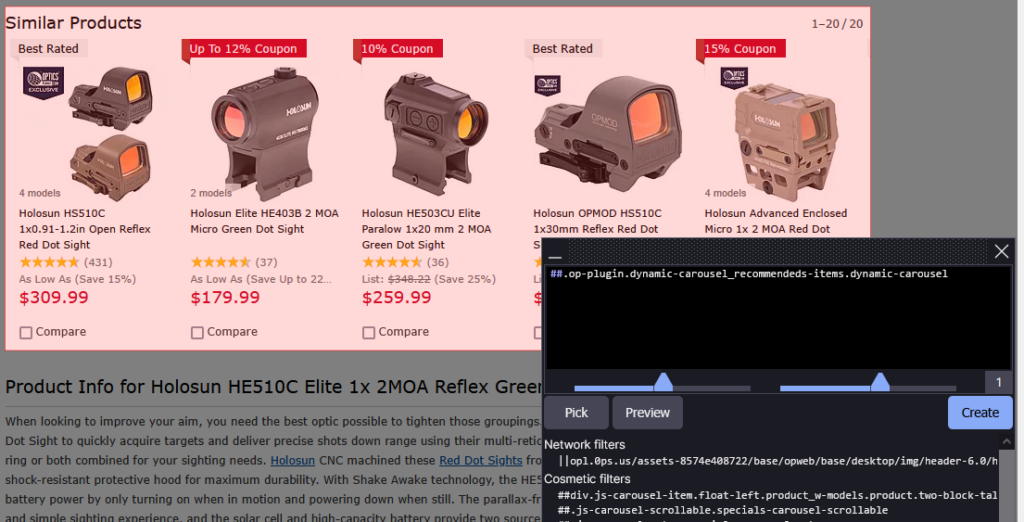Screen dimensions: 1024x522
Task: Click the right specificity slider handle
Action: tap(880, 382)
